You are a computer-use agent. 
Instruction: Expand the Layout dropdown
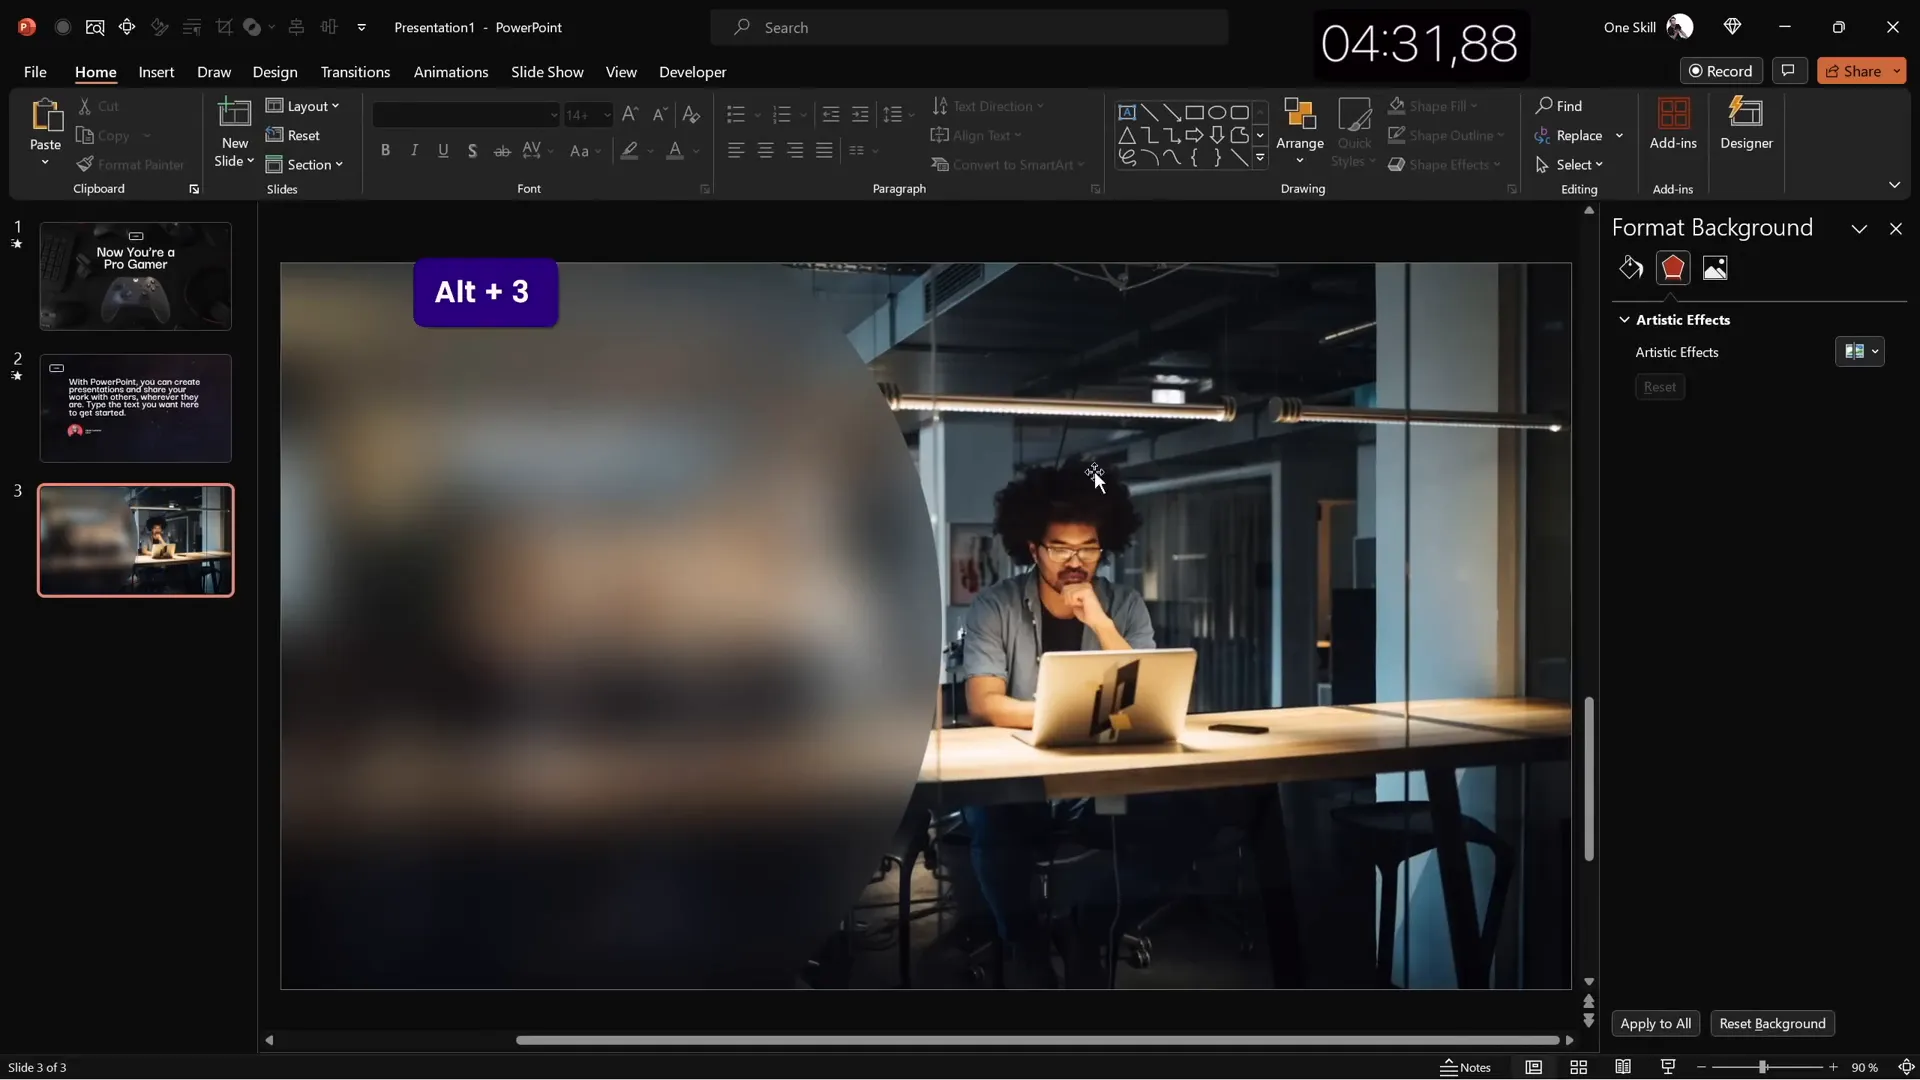click(x=303, y=106)
